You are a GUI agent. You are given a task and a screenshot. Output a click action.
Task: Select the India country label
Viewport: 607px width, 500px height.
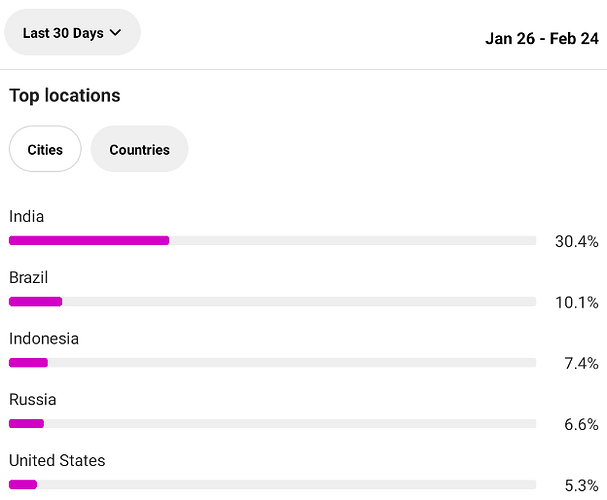click(x=26, y=216)
